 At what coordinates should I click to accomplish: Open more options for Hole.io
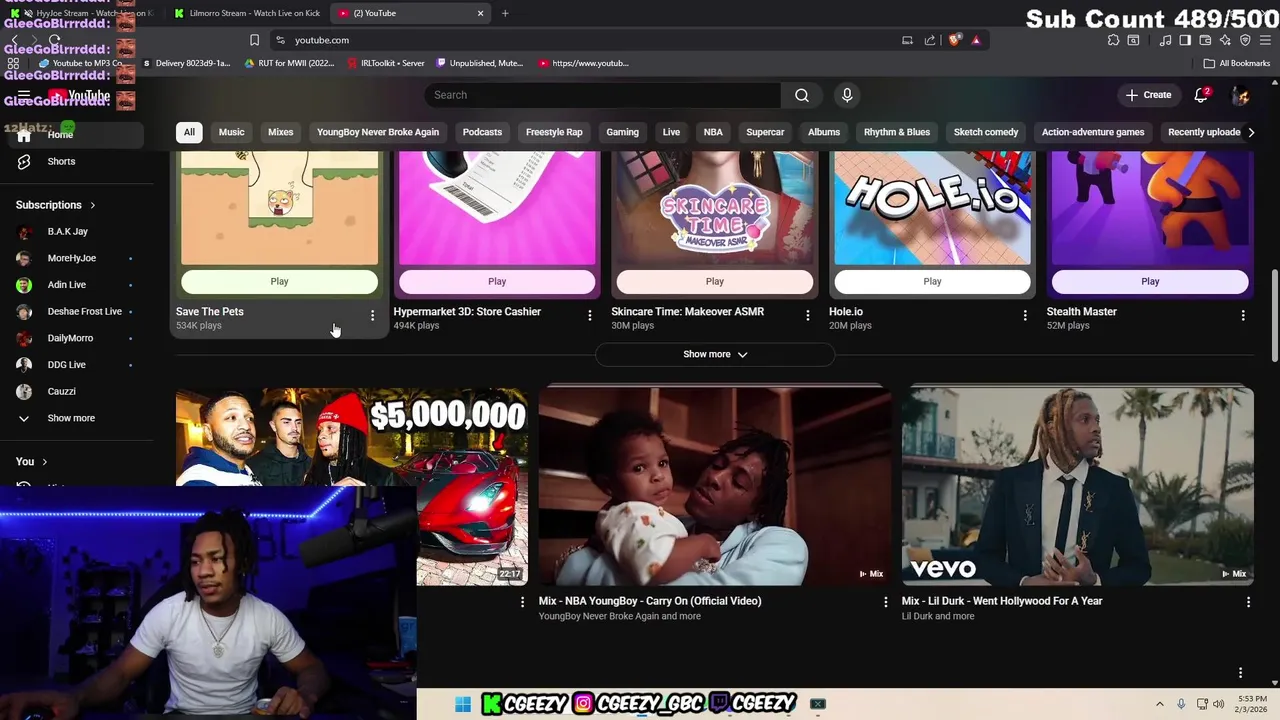pos(1025,315)
